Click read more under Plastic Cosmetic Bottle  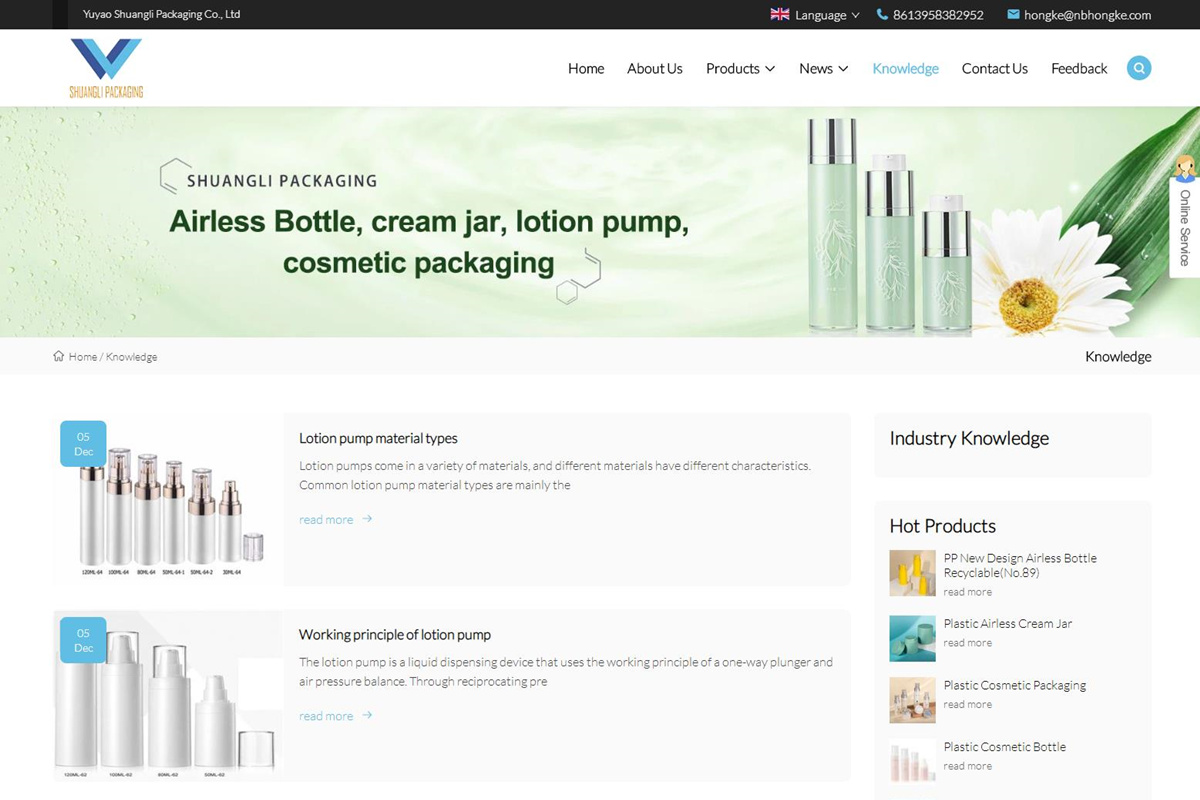(x=968, y=766)
